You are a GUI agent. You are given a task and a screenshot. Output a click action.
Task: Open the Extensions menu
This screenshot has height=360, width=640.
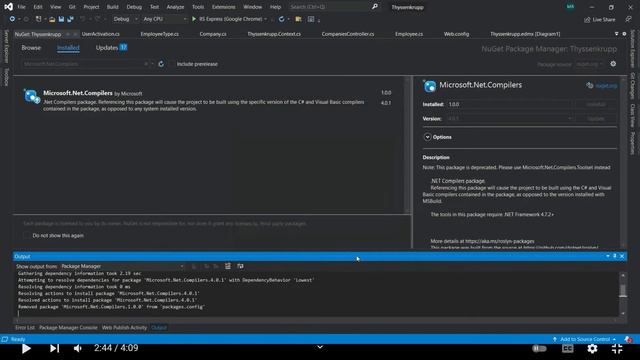223,7
